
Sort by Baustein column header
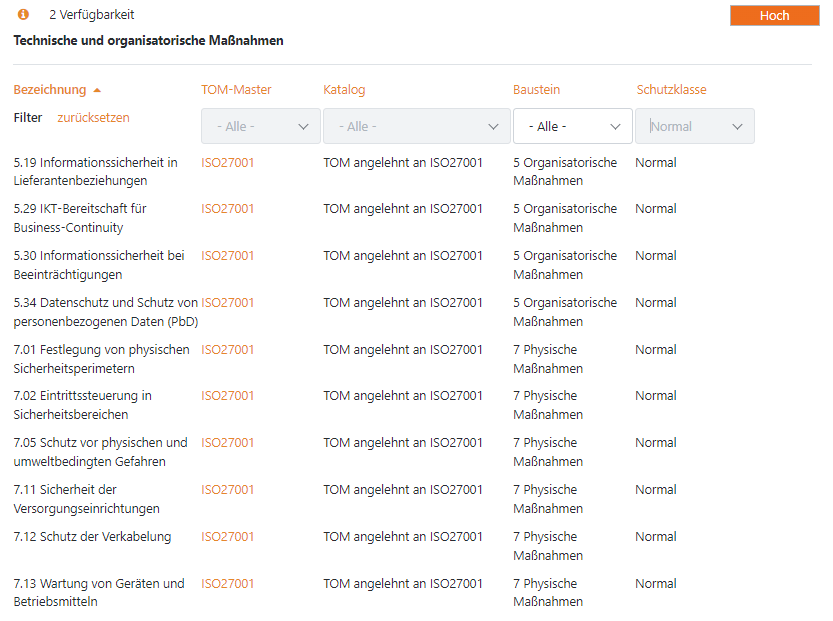click(536, 90)
